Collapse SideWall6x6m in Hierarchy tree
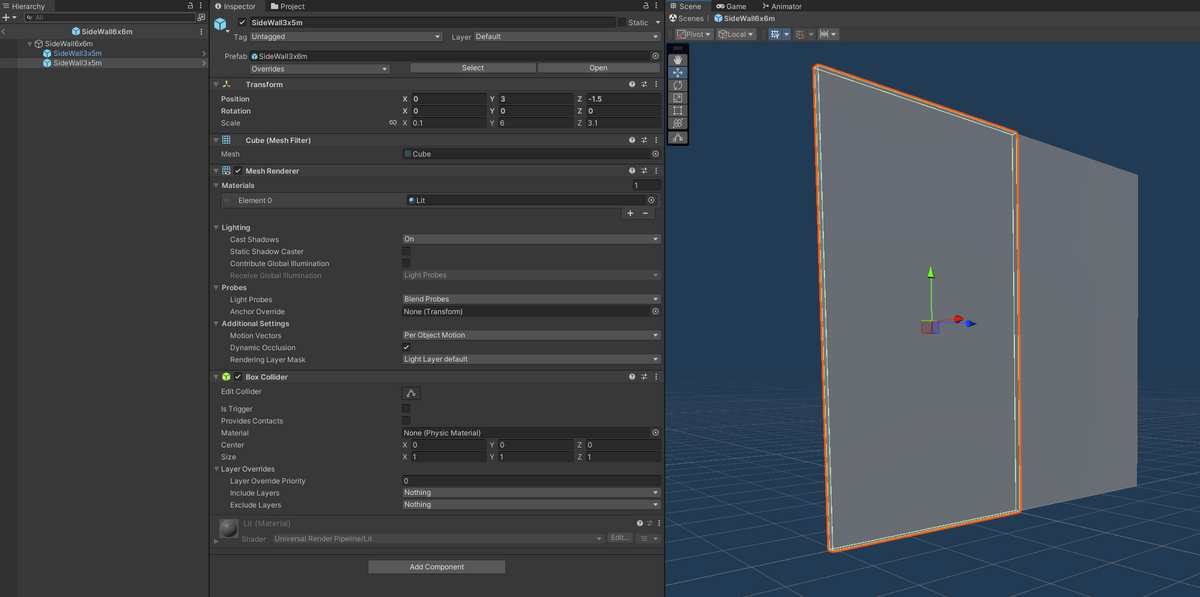This screenshot has height=597, width=1200. (30, 44)
